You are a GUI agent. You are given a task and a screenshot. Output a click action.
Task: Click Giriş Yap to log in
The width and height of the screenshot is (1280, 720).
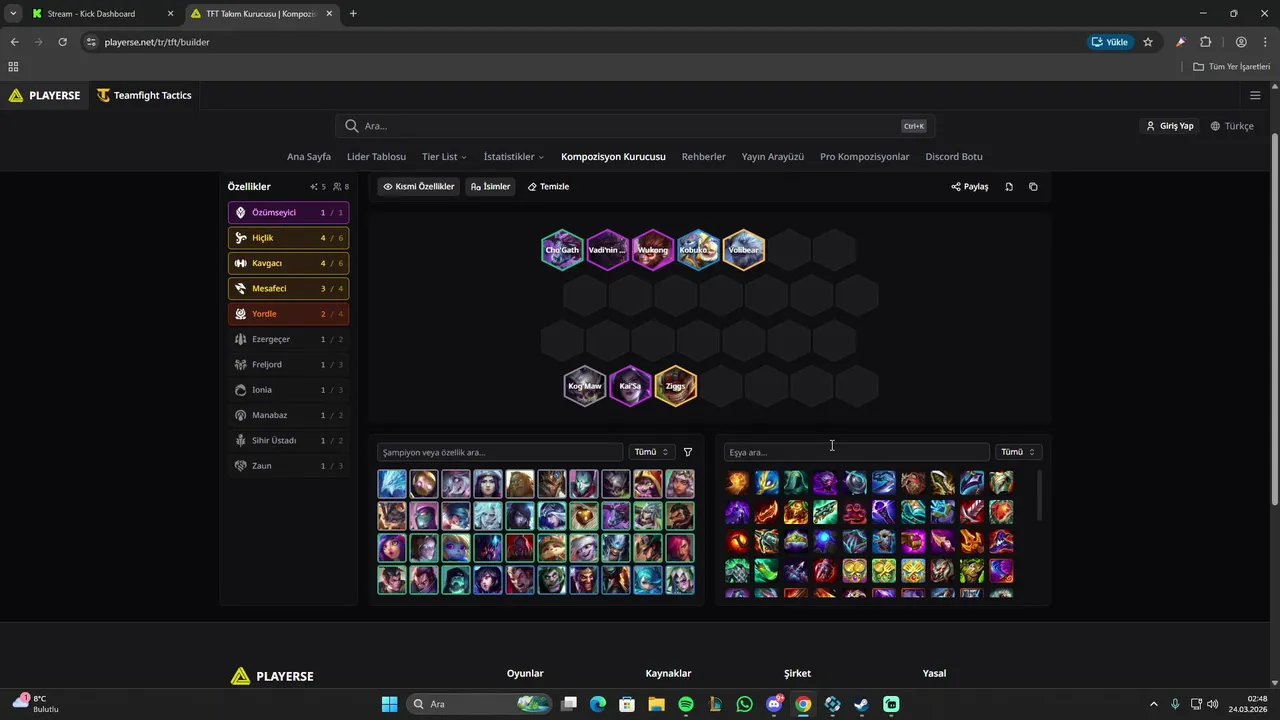point(1170,126)
